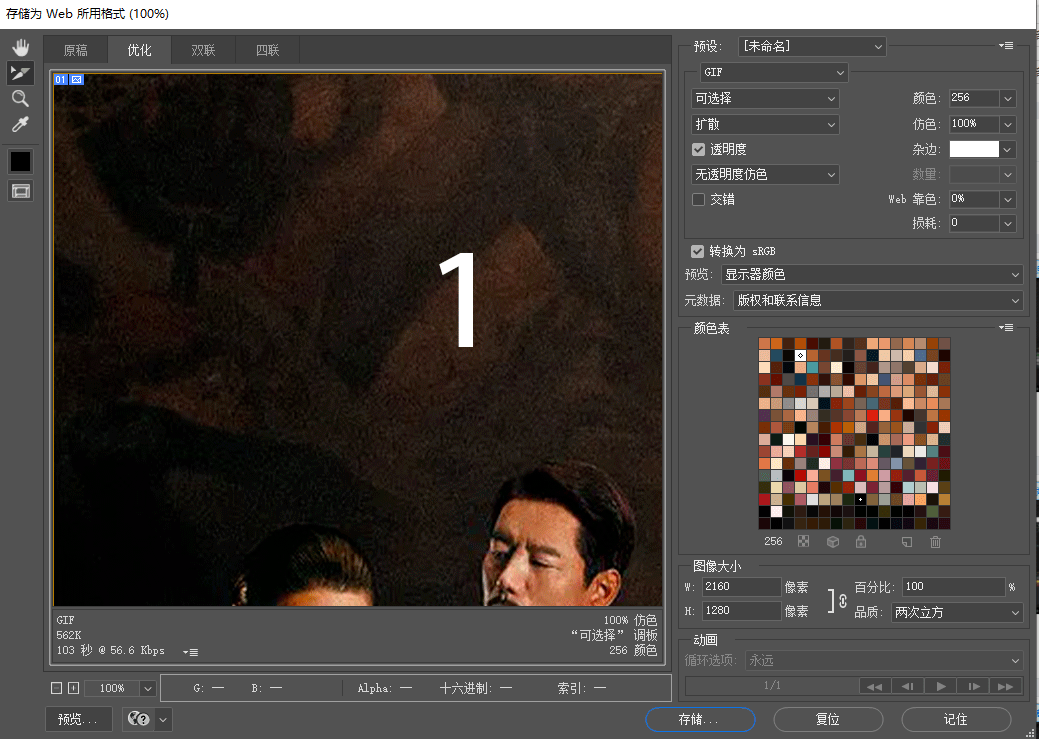Uncheck the 透明度 checkbox
The image size is (1039, 739).
(x=699, y=149)
